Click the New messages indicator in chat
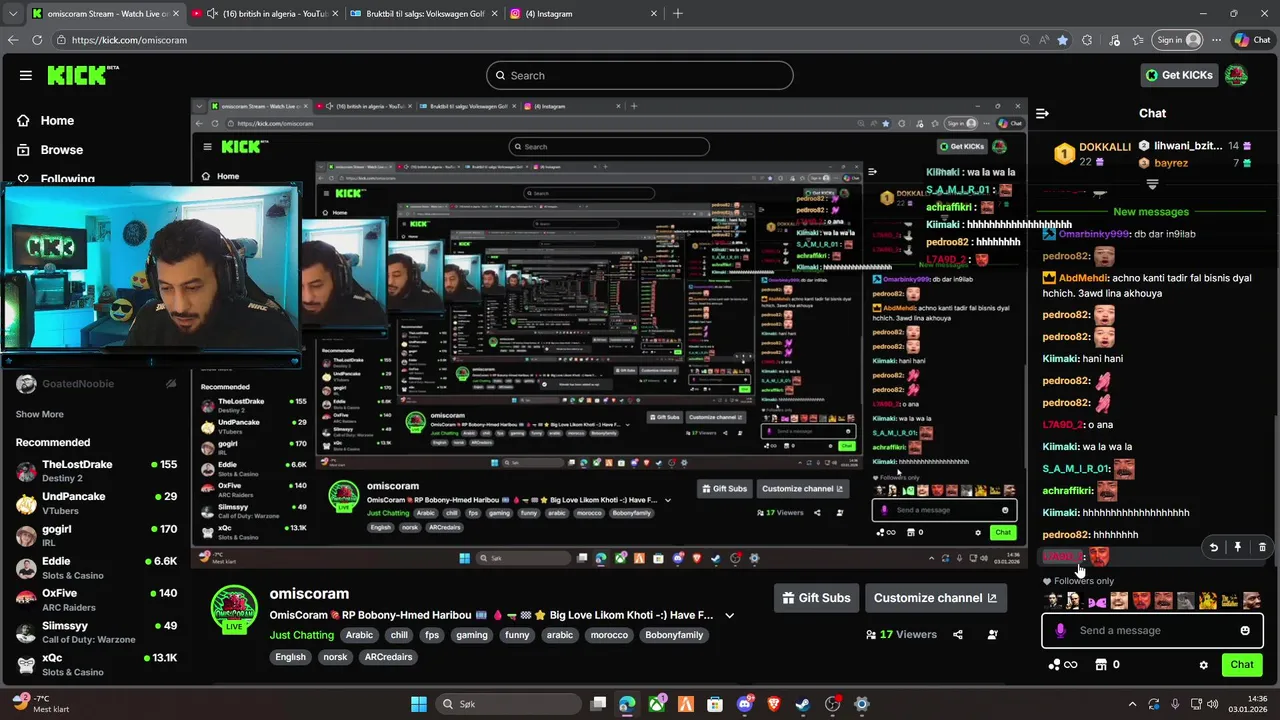 coord(1151,212)
